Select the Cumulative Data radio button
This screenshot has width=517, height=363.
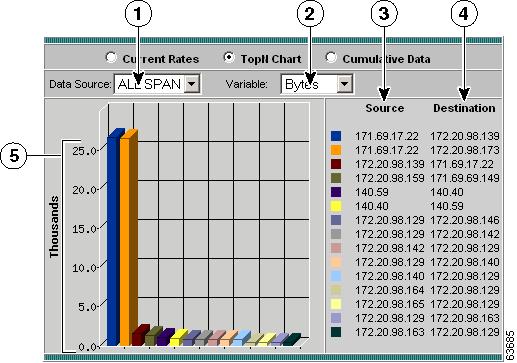(331, 57)
